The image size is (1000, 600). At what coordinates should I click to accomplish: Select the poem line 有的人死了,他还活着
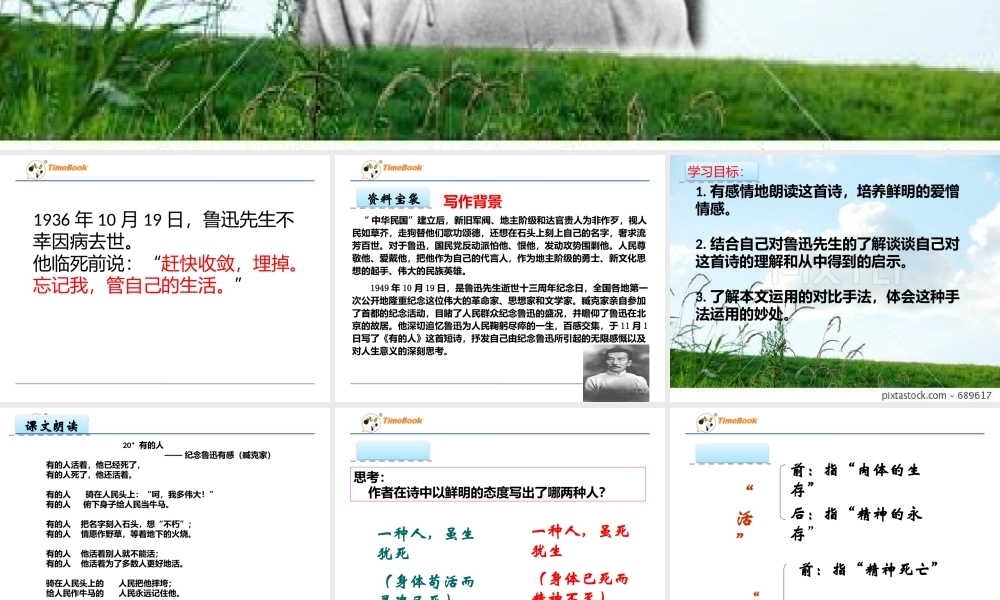click(89, 475)
